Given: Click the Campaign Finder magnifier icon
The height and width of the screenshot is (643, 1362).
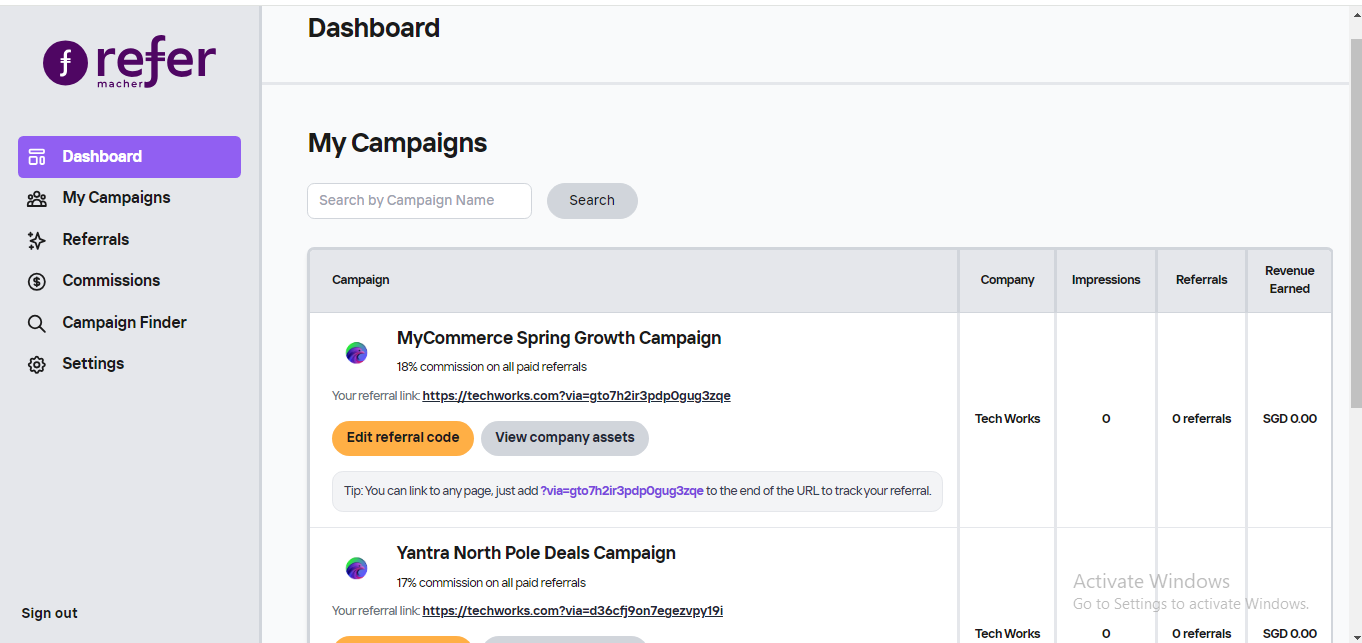Looking at the screenshot, I should pos(37,323).
